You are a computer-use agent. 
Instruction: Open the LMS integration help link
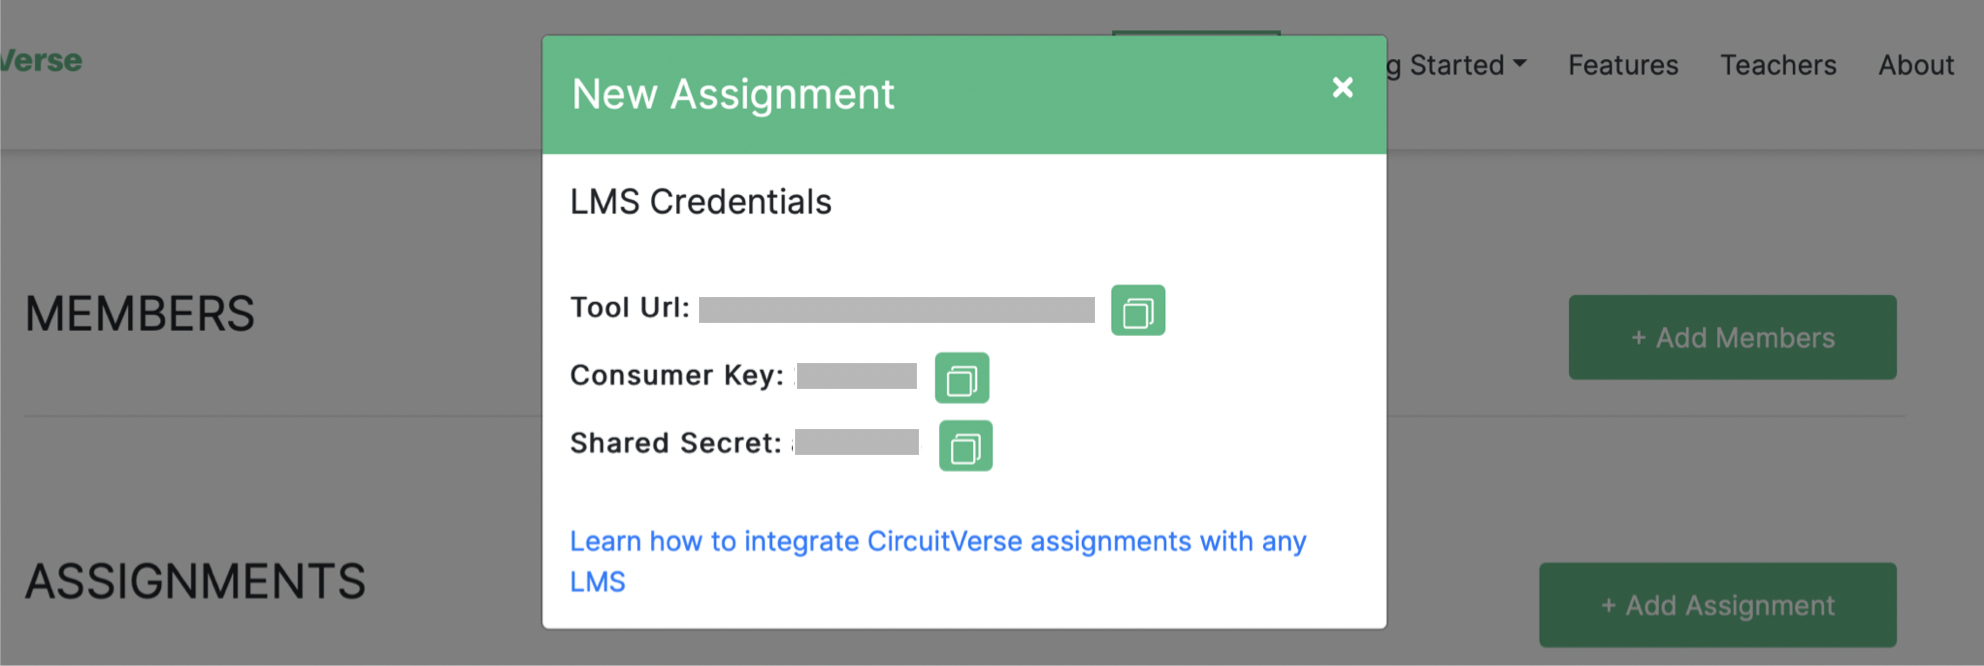[937, 542]
